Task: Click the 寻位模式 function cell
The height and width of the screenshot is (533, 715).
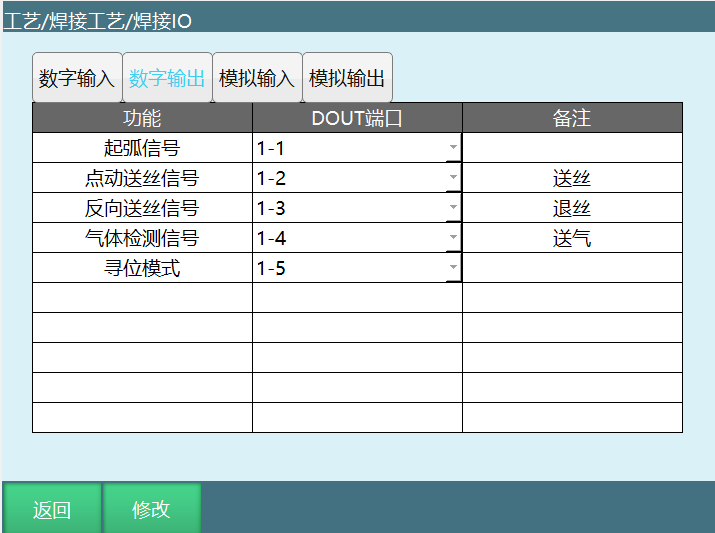Action: (142, 268)
